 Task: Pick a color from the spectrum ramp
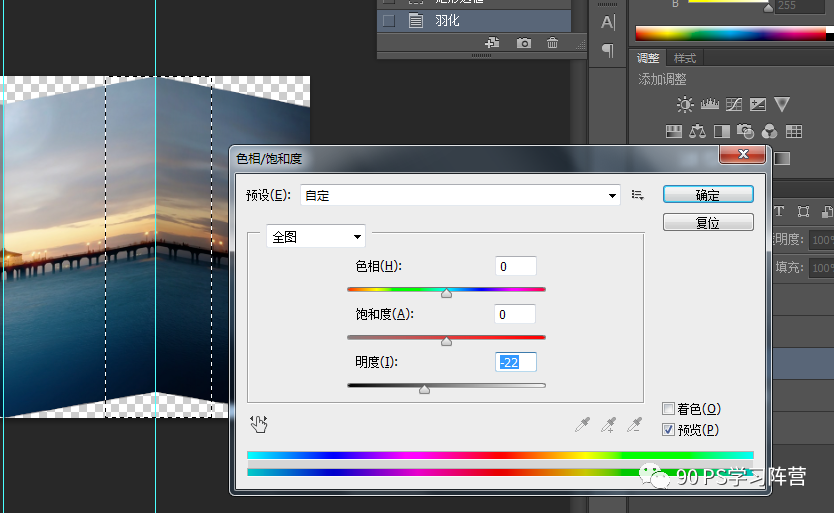click(x=730, y=34)
